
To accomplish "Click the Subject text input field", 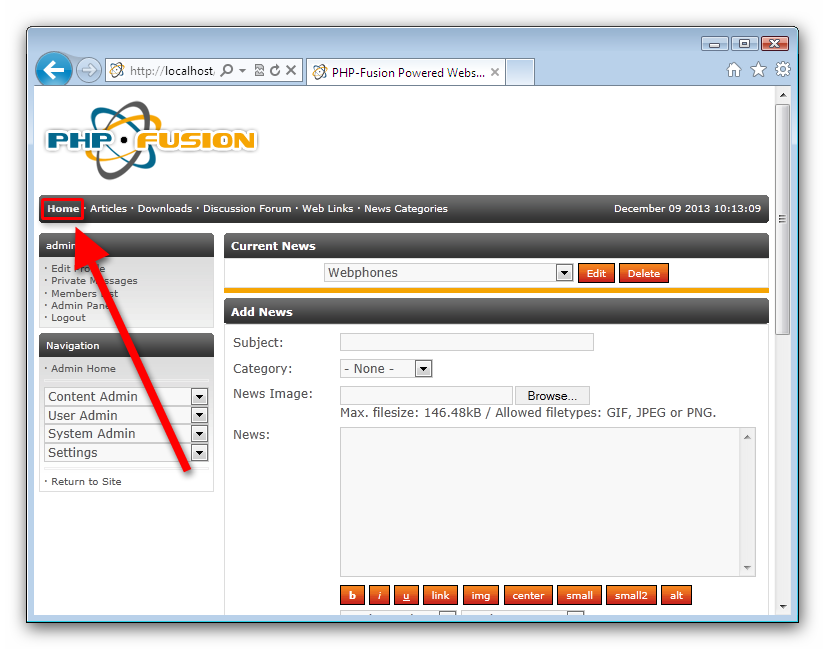I will (x=466, y=342).
